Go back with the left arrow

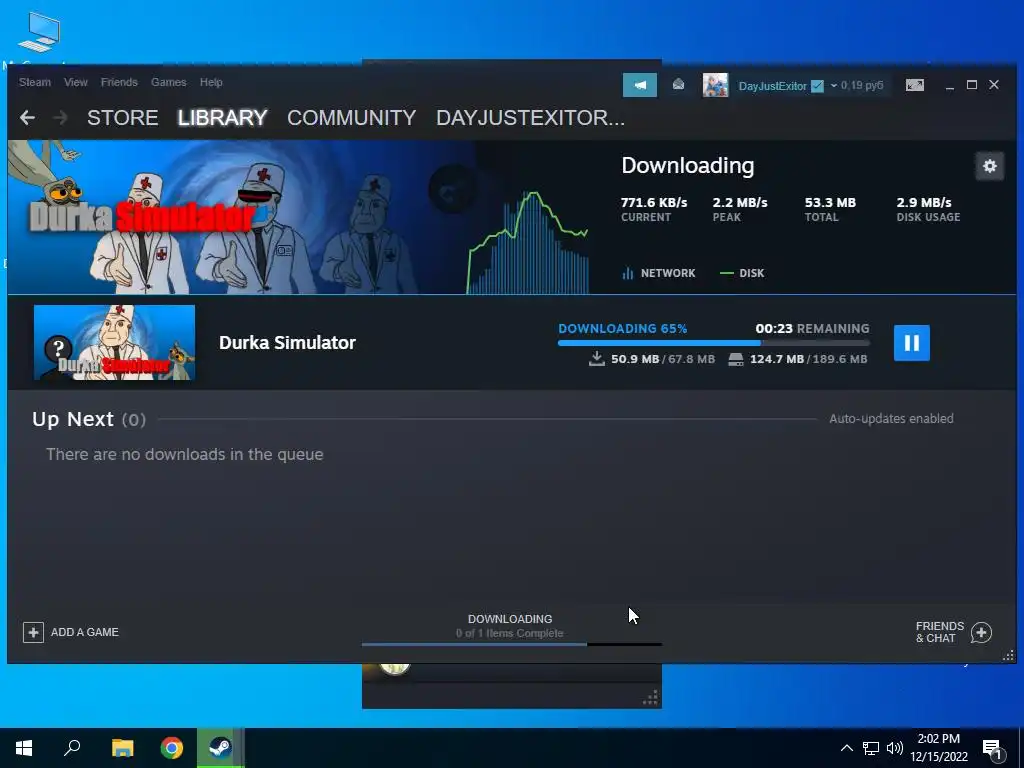pyautogui.click(x=27, y=118)
